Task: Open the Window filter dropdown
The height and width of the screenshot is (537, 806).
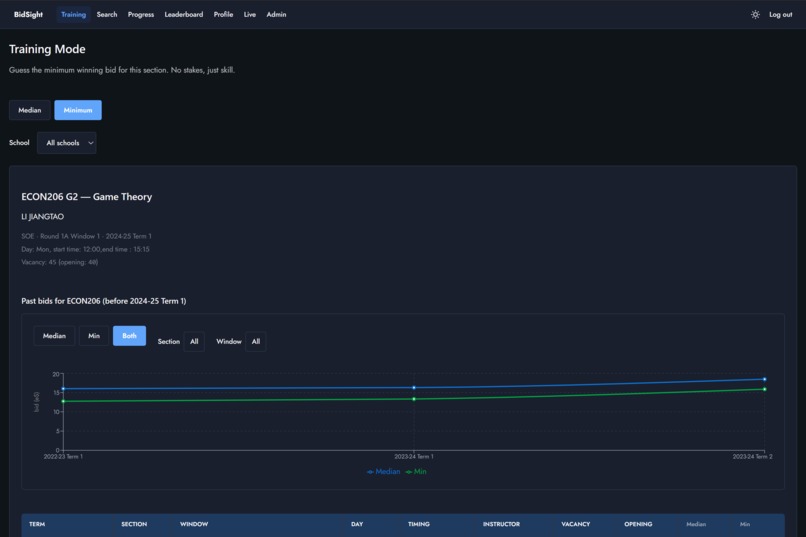Action: coord(256,341)
